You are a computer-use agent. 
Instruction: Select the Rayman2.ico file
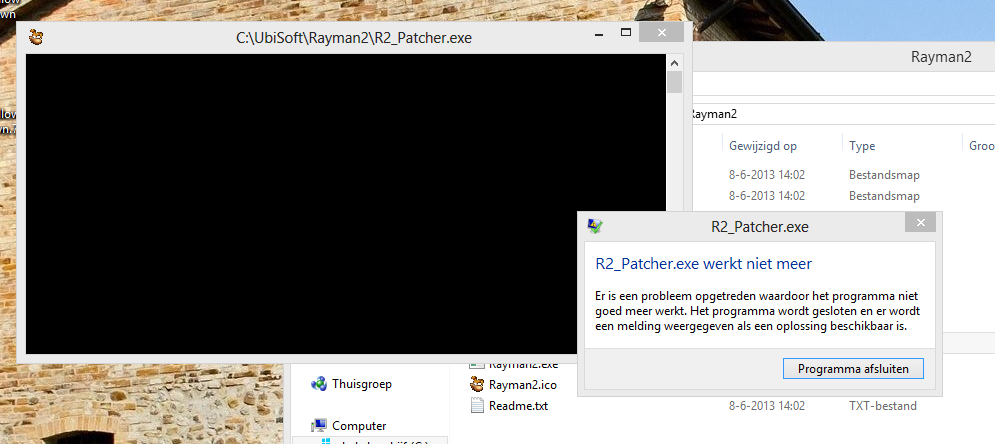(x=522, y=384)
